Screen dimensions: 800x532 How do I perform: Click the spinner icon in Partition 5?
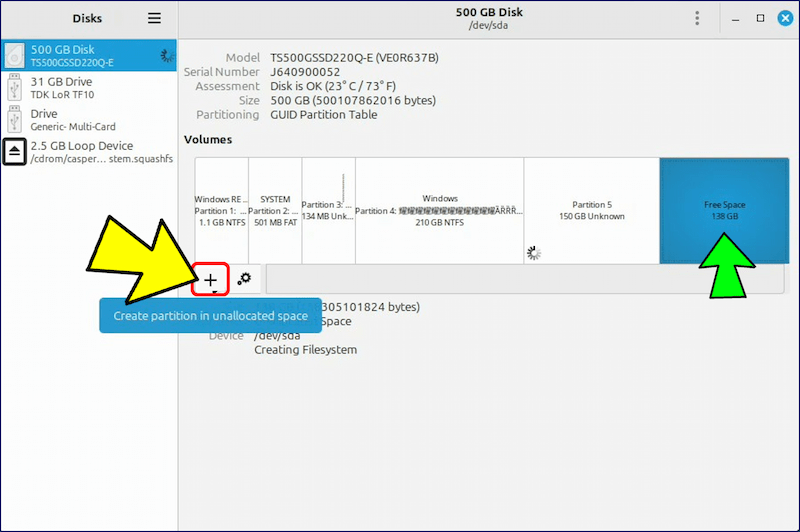click(x=534, y=253)
